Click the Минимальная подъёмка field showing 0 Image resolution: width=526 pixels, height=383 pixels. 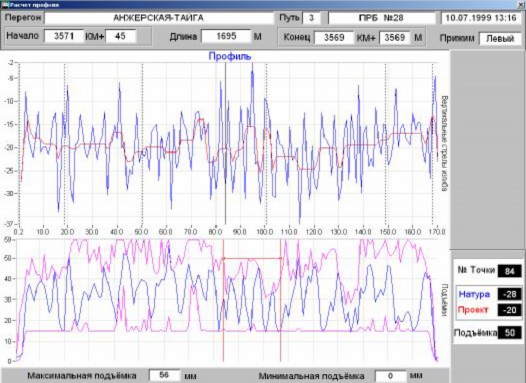390,376
